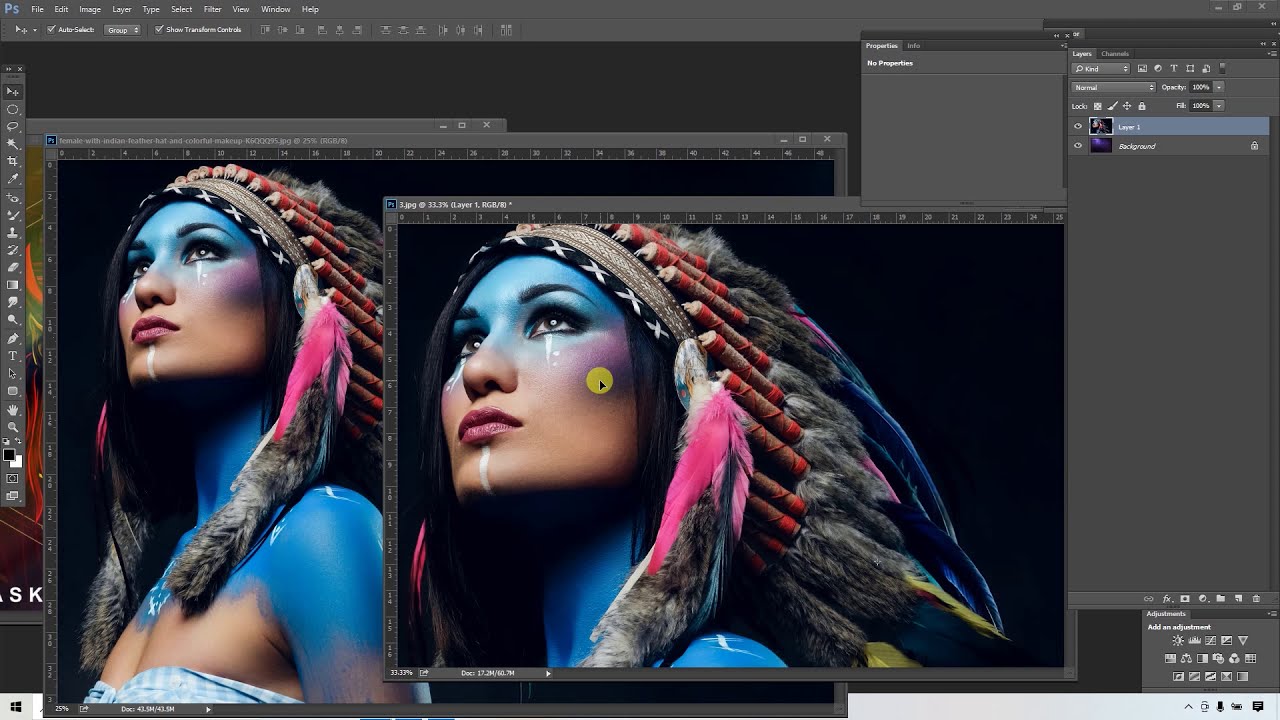This screenshot has width=1280, height=720.
Task: Open the Opacity slider arrow
Action: [x=1219, y=87]
